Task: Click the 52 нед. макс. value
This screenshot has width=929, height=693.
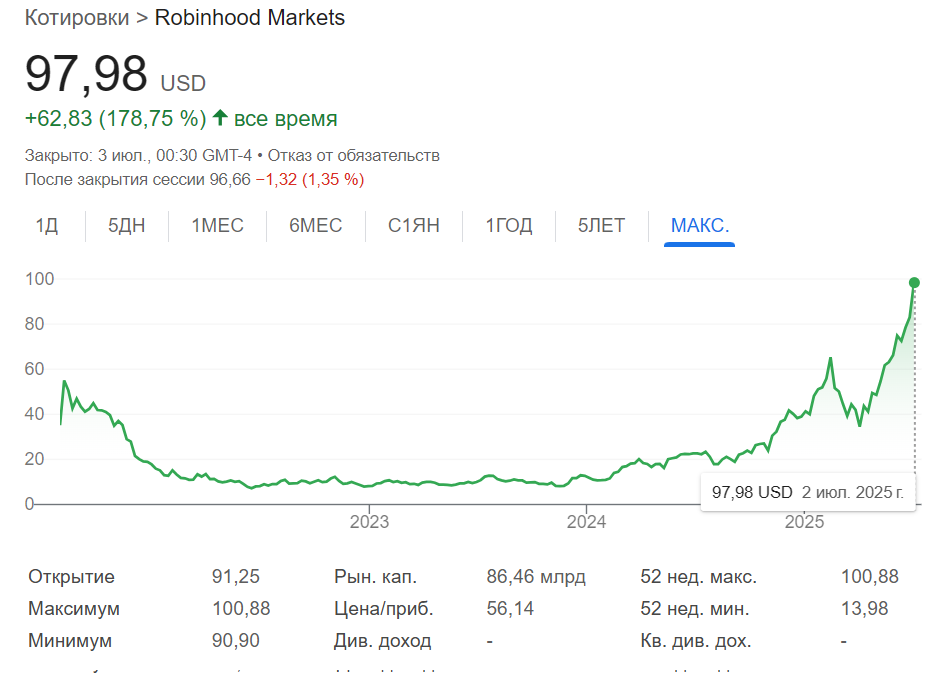Action: pos(870,577)
